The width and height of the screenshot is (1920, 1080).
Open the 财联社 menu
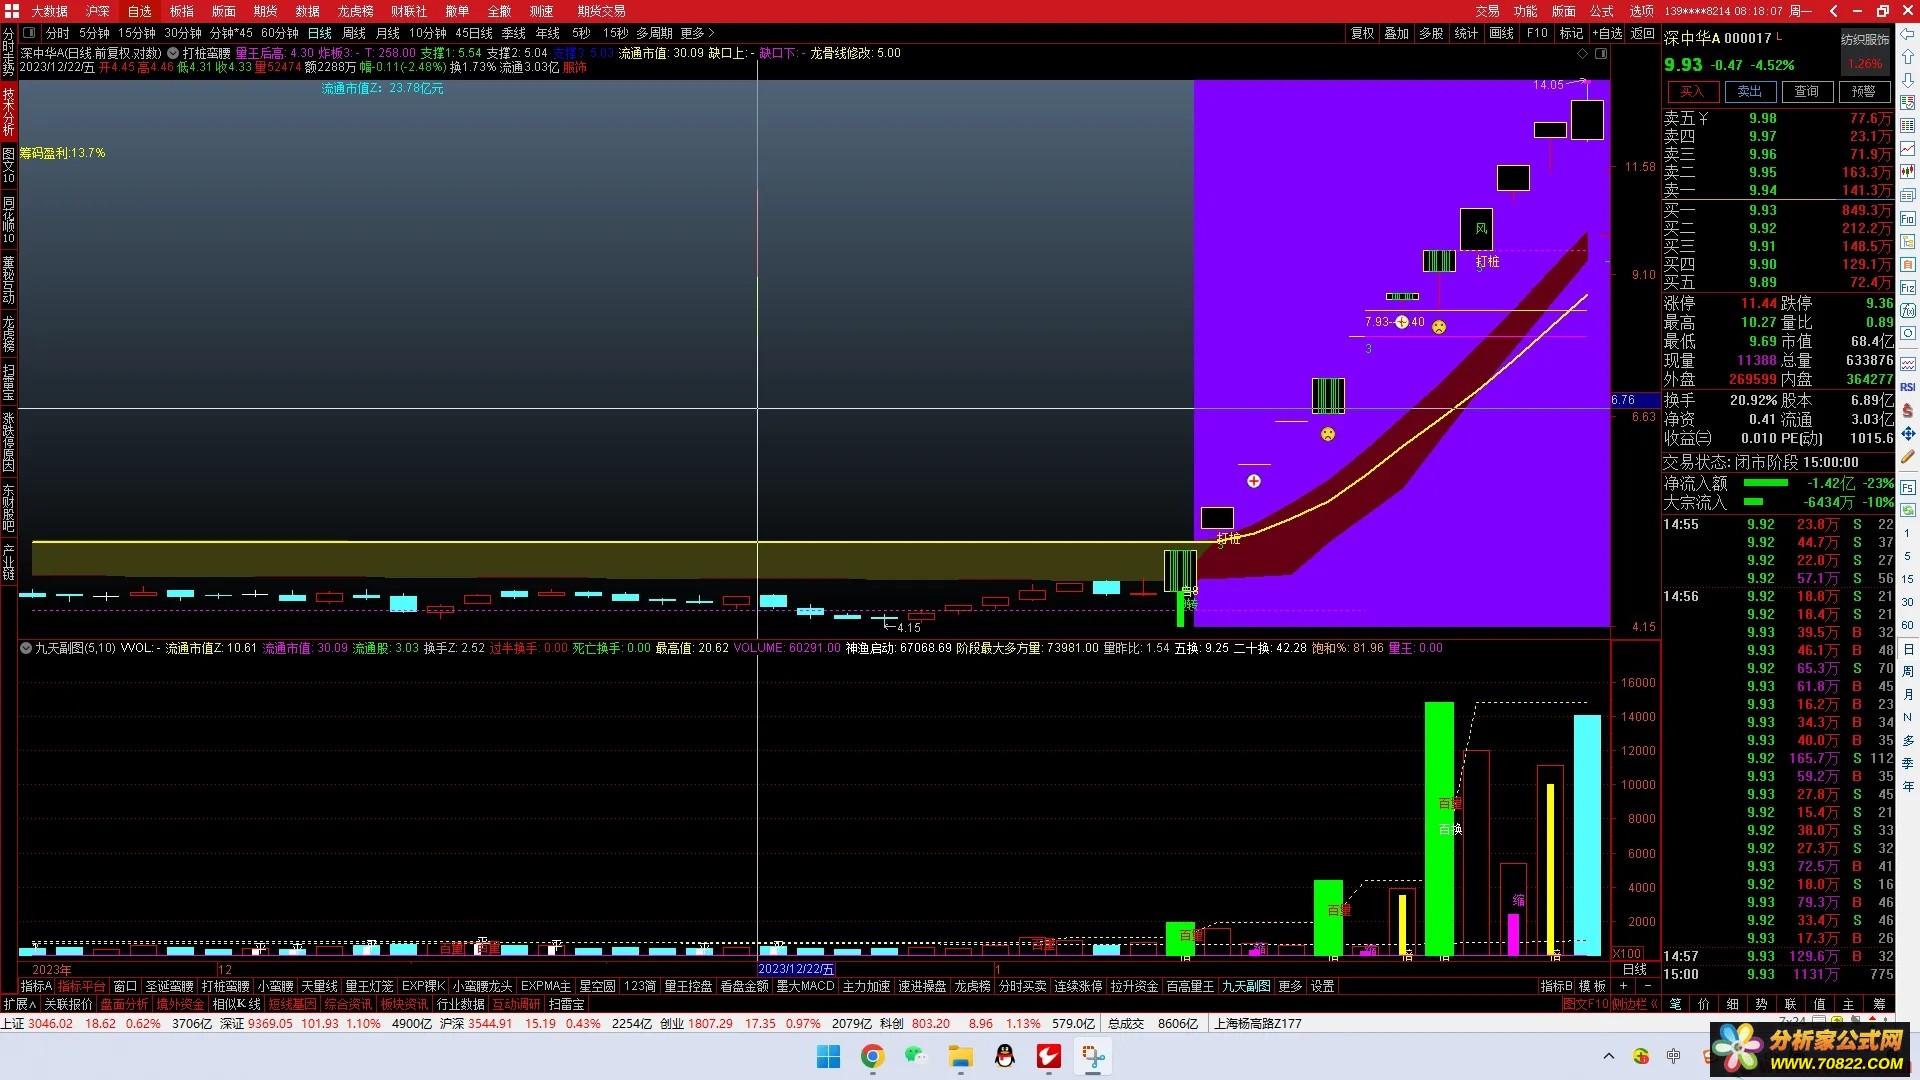[x=409, y=11]
